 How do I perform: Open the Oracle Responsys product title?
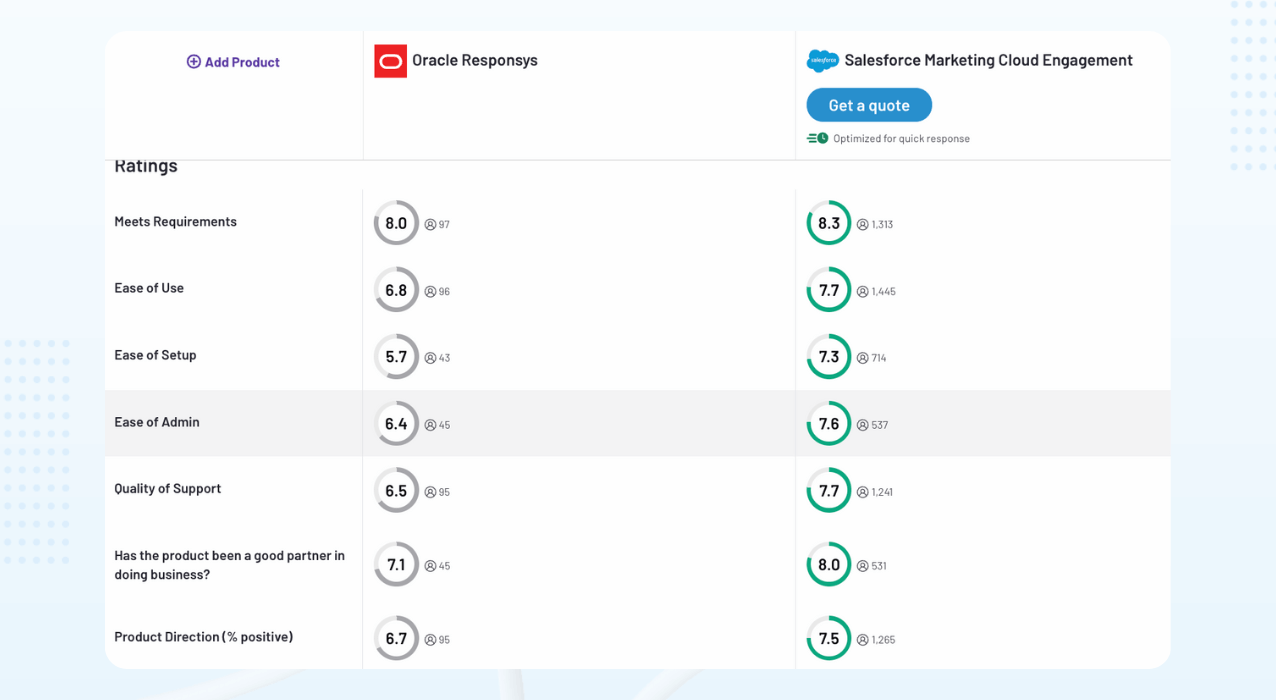(x=474, y=60)
